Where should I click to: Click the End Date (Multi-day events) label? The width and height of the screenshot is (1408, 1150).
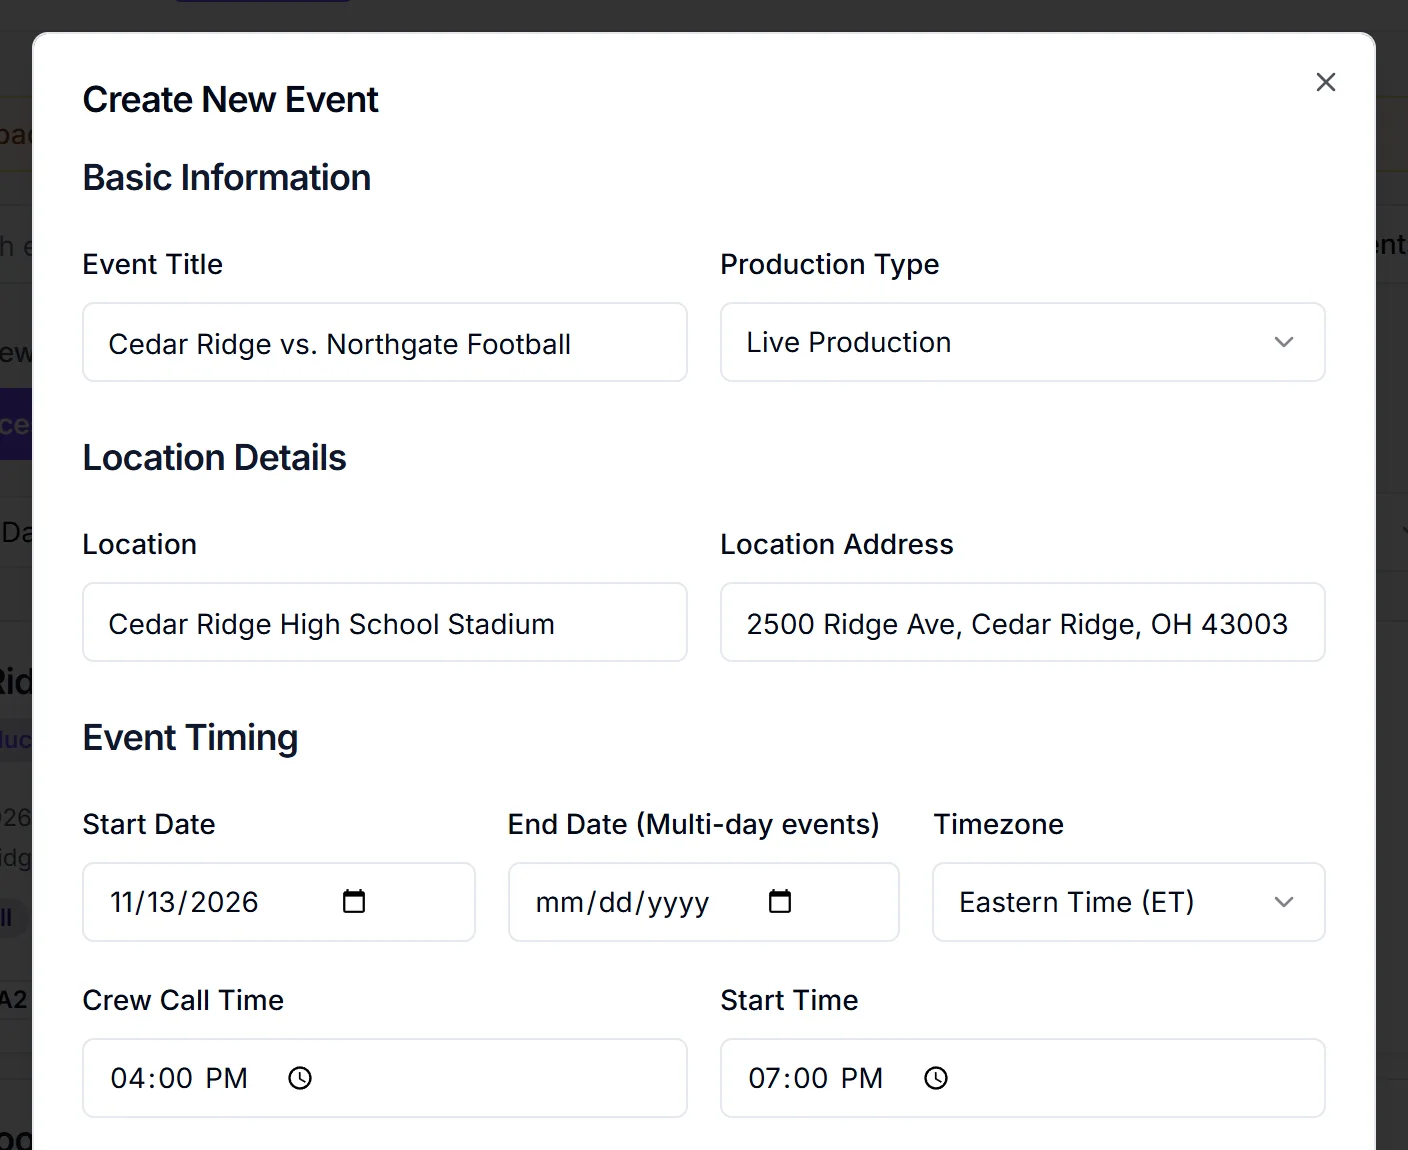694,824
